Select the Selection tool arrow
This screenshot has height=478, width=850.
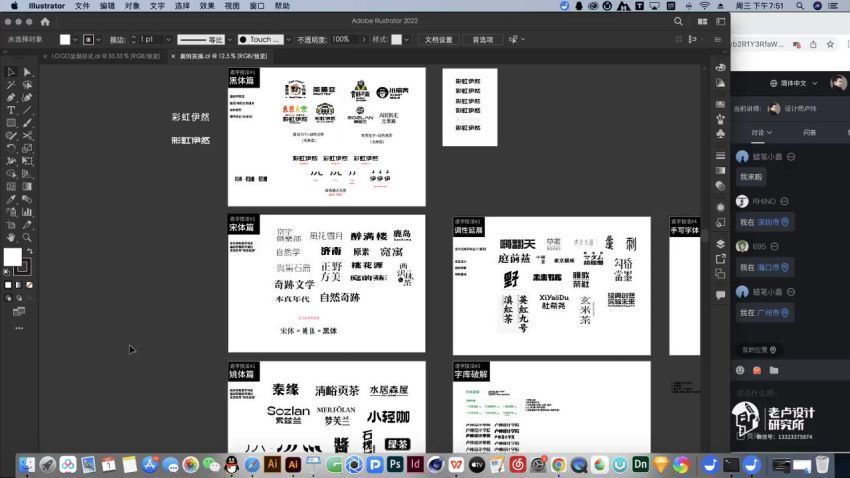[11, 72]
